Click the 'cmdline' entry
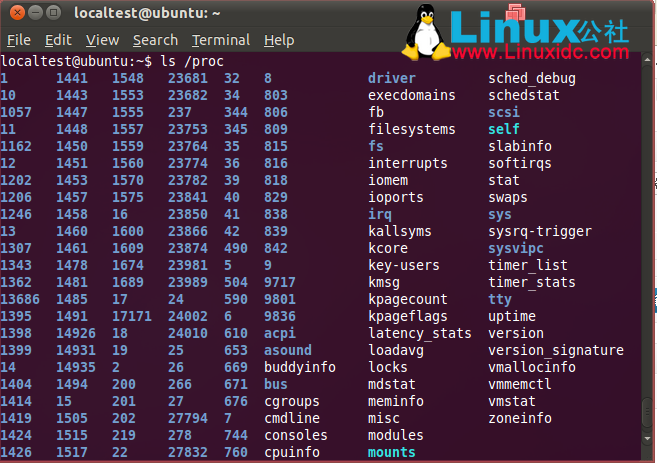This screenshot has width=657, height=463. (x=292, y=418)
